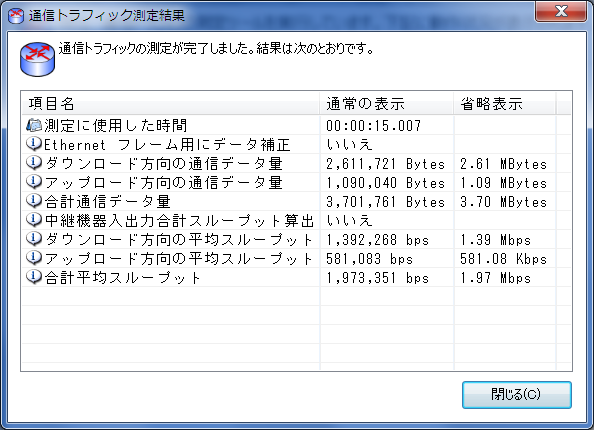Select the 00:00:15.007 measurement time value
Viewport: 594px width, 430px height.
(374, 125)
